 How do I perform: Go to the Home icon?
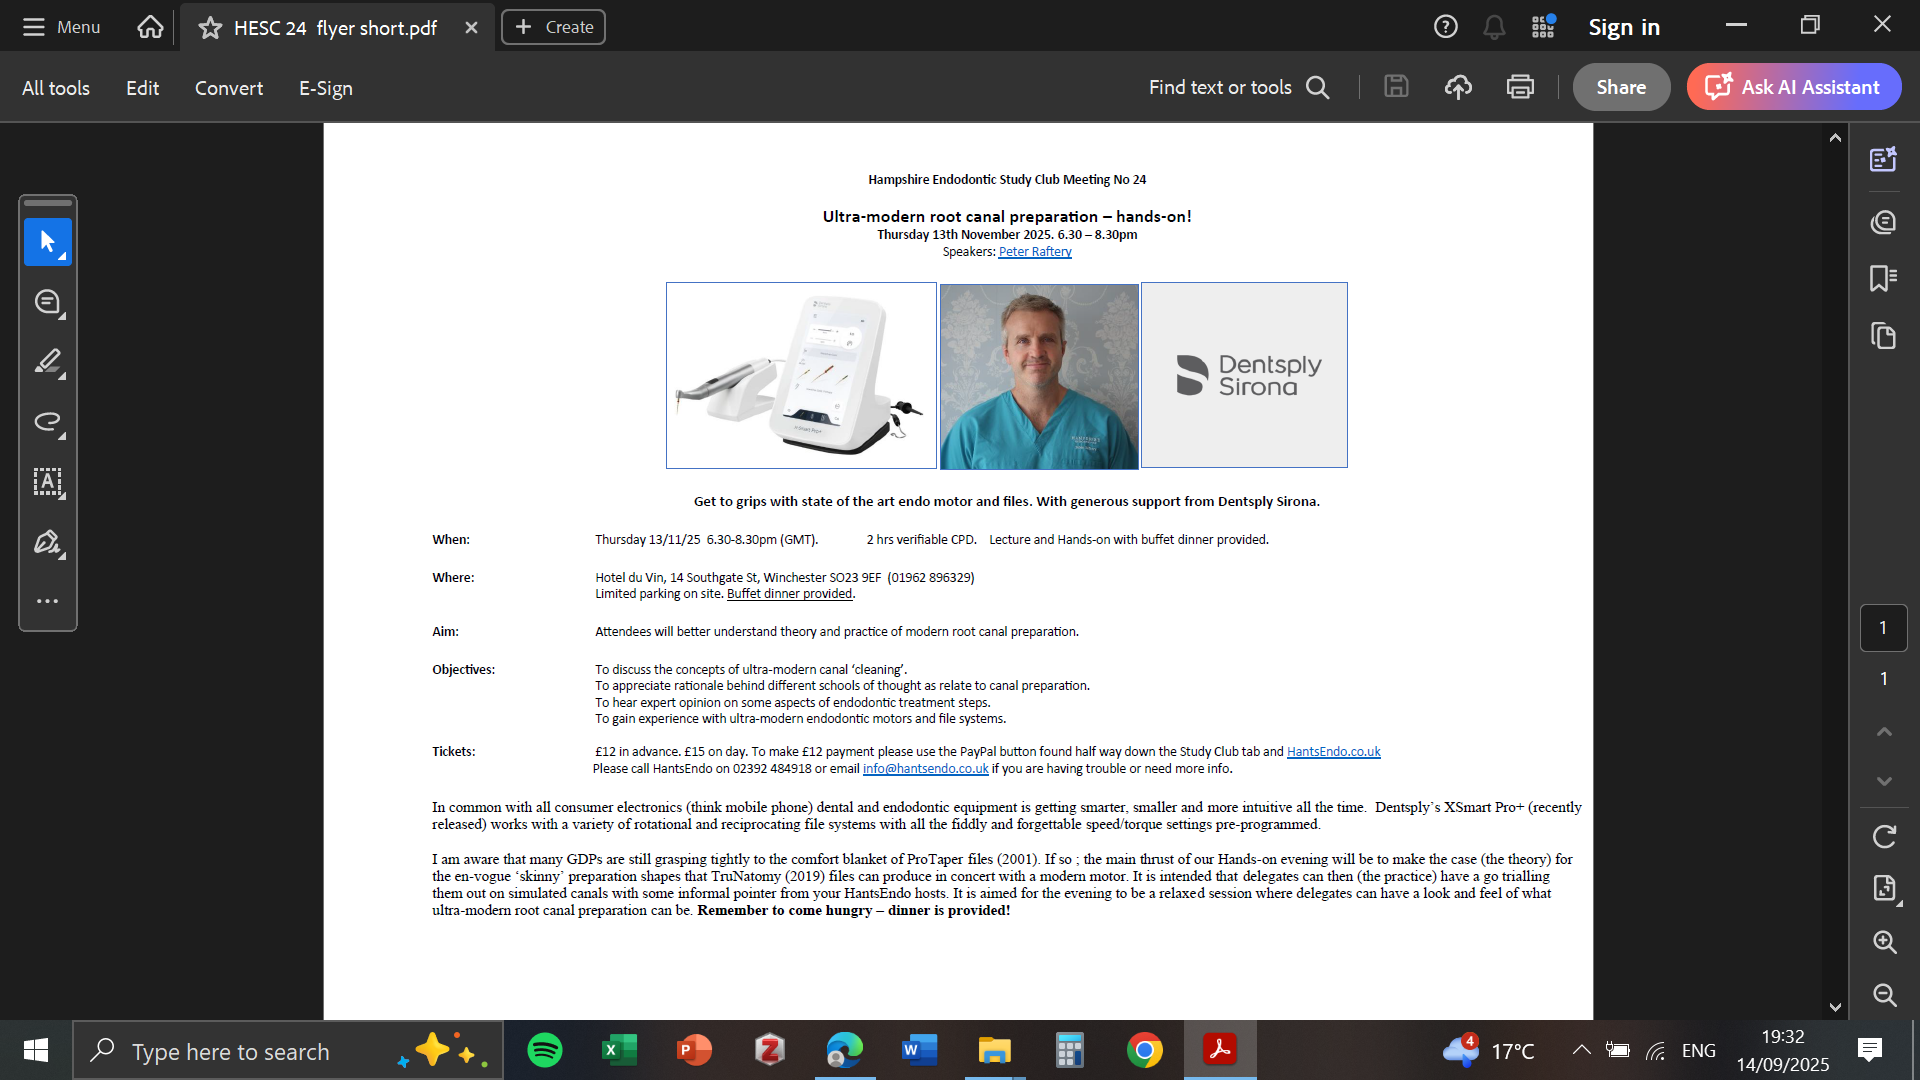click(150, 27)
